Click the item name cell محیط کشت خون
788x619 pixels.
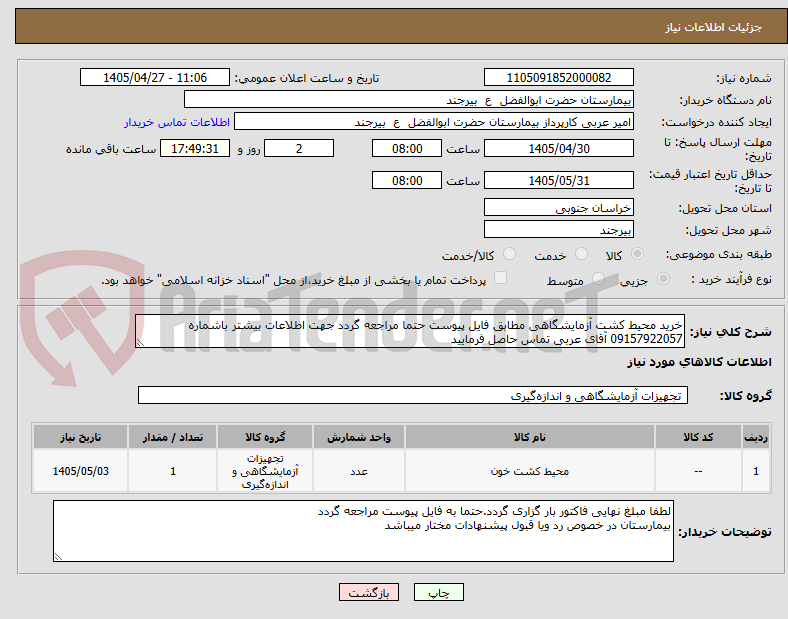(x=530, y=471)
